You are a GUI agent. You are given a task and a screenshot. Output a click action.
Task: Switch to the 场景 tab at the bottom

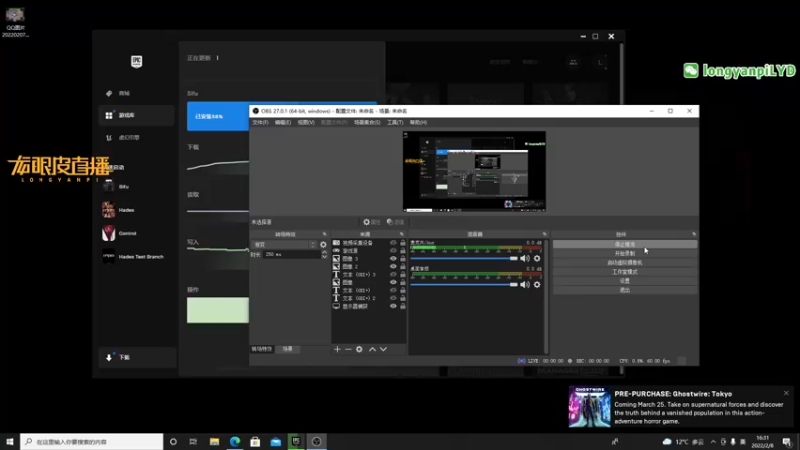pos(288,349)
